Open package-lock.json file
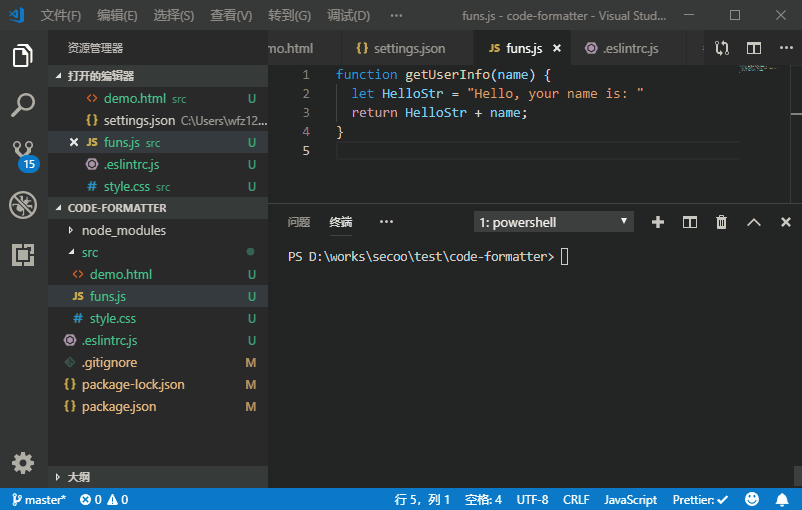Image resolution: width=802 pixels, height=510 pixels. [158, 384]
